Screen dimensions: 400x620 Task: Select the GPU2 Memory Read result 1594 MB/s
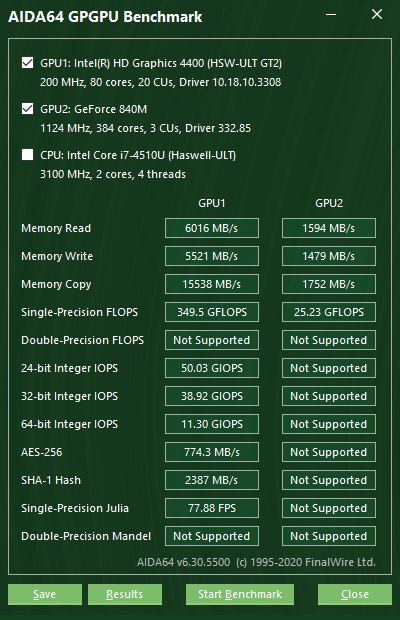tap(329, 228)
